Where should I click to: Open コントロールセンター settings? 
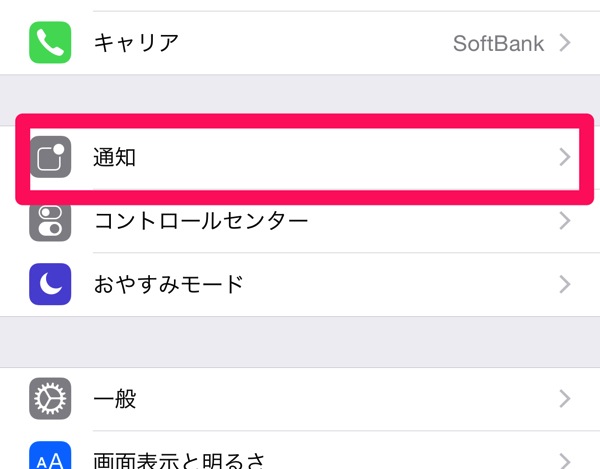pyautogui.click(x=300, y=222)
